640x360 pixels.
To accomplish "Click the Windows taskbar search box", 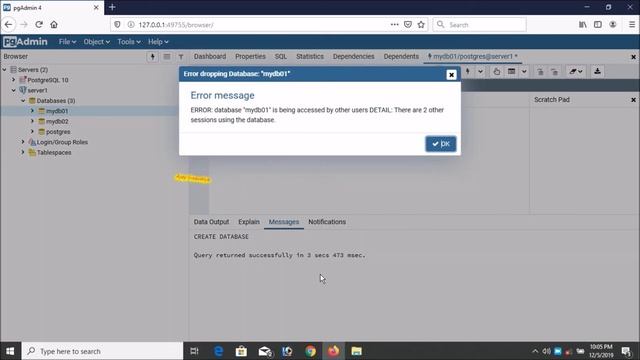I will (x=102, y=351).
